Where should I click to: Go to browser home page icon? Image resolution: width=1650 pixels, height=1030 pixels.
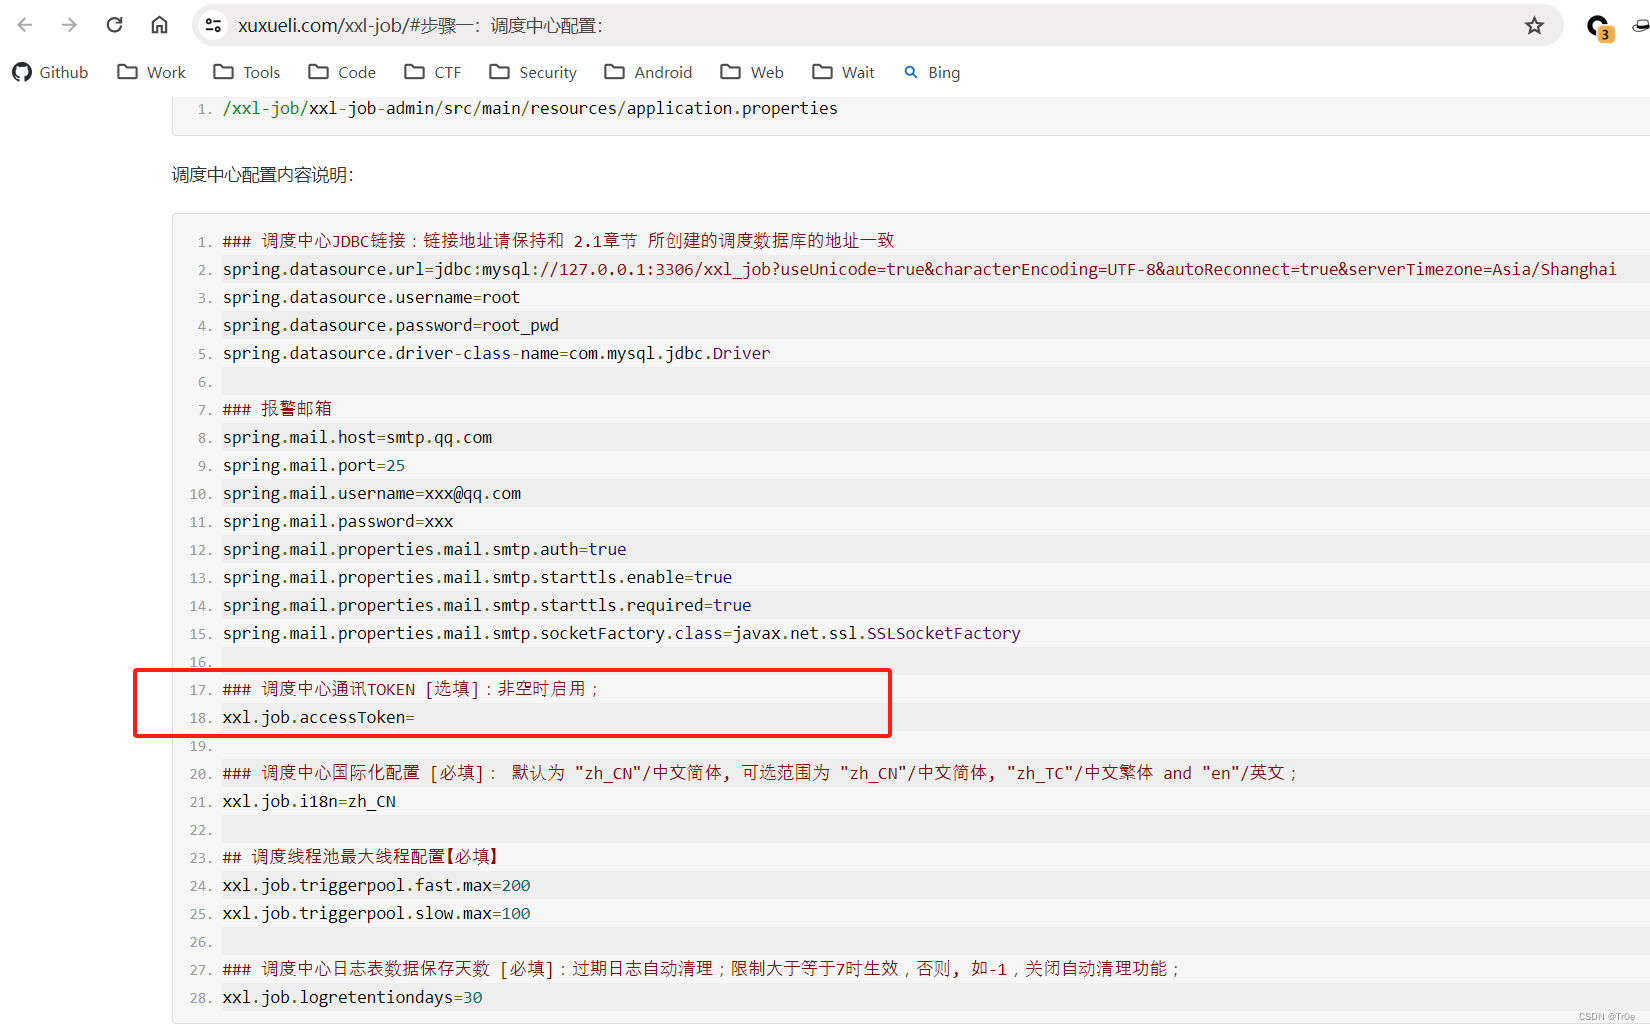click(159, 25)
